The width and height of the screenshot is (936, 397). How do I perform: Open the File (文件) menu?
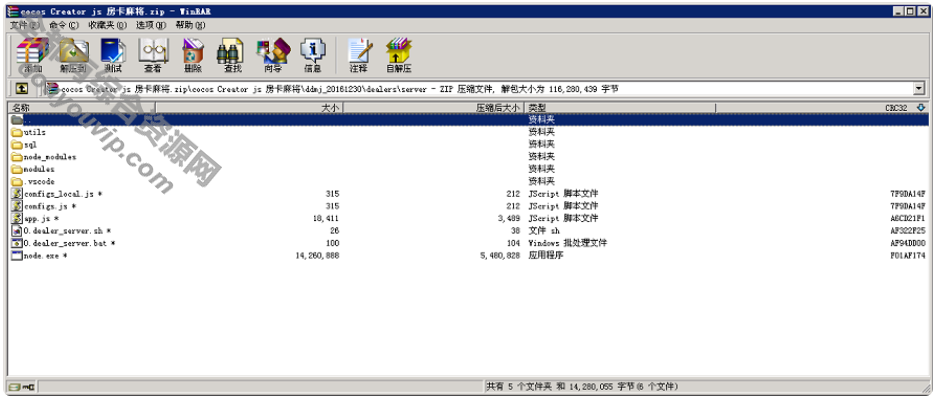pos(24,25)
